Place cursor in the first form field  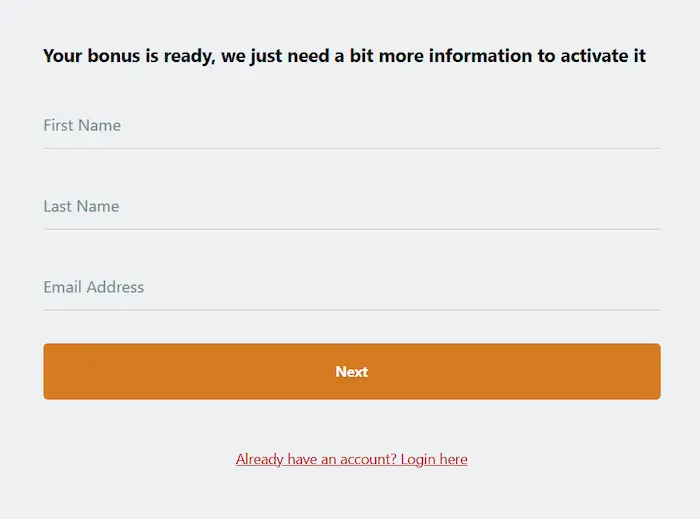[x=352, y=126]
